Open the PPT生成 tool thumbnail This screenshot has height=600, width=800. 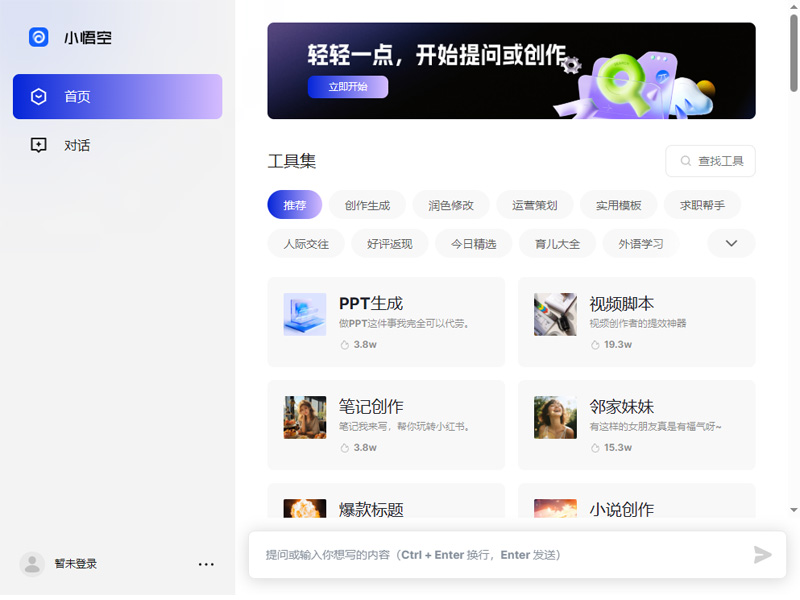pos(305,314)
